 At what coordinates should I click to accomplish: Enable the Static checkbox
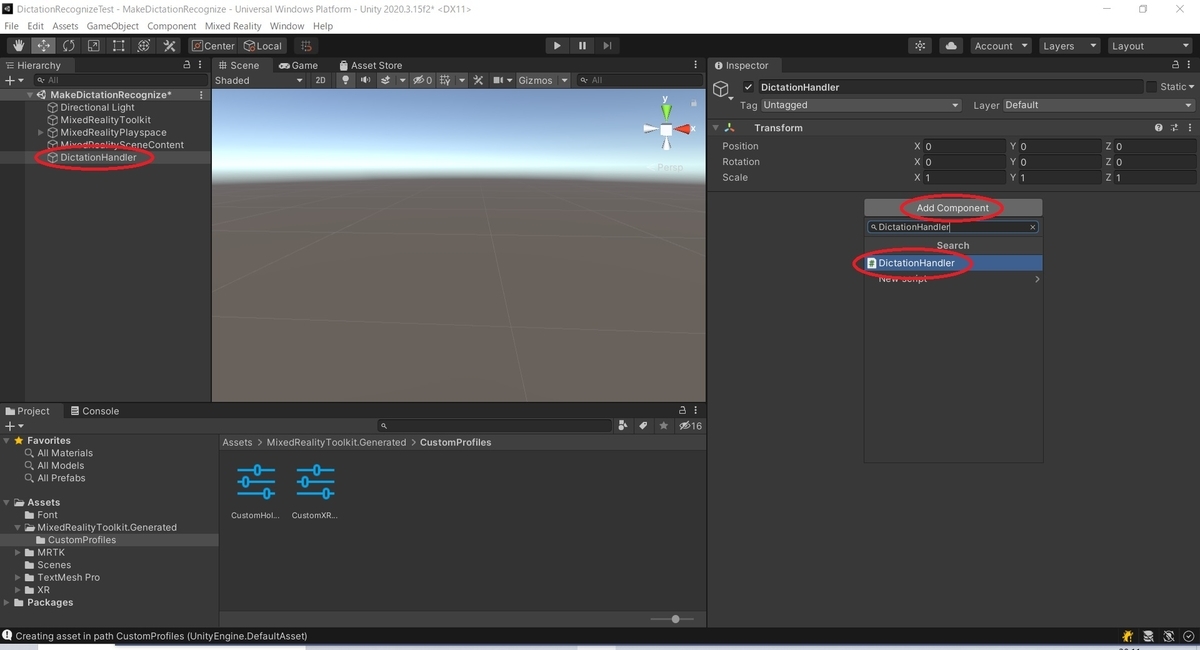[1151, 87]
